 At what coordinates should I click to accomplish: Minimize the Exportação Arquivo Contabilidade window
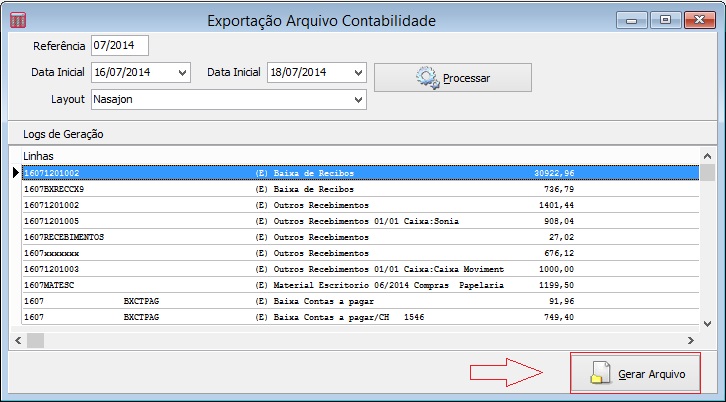[x=631, y=20]
